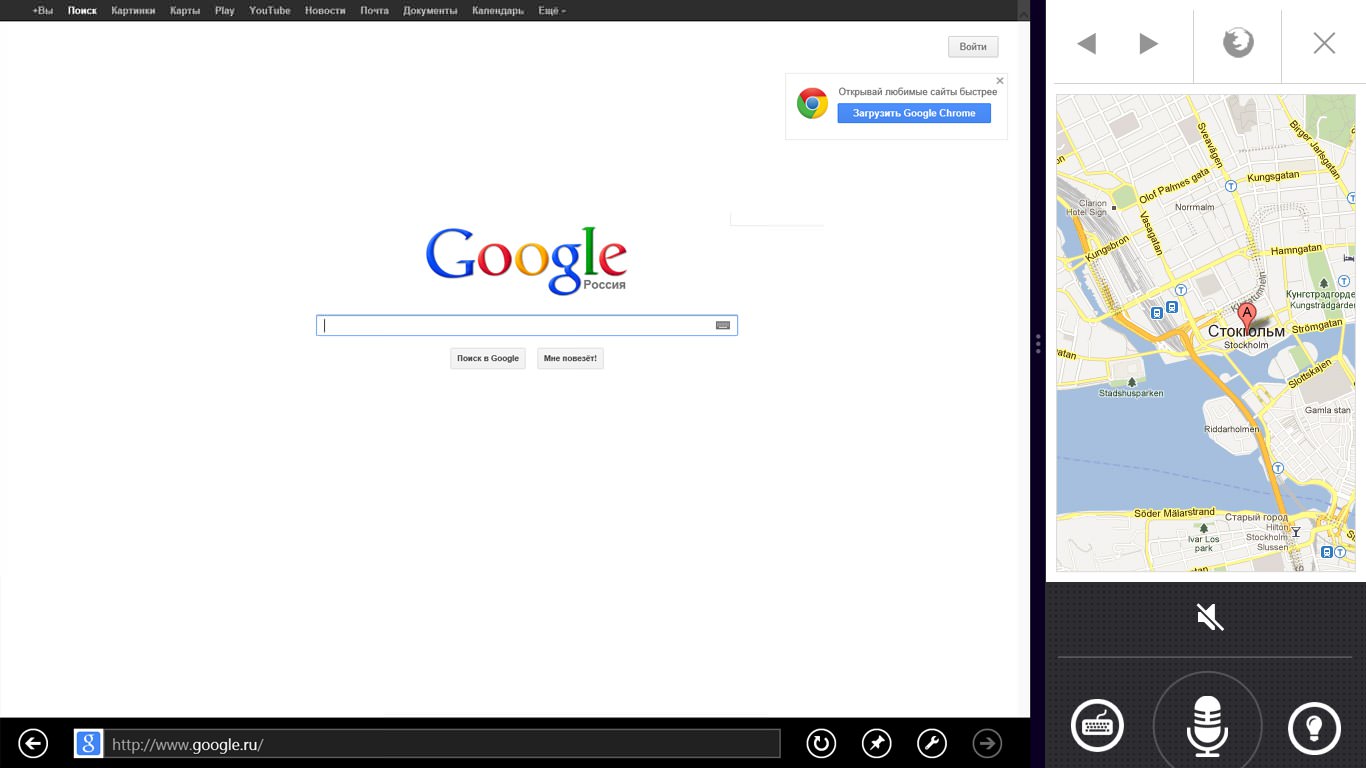Go back with the browser back arrow
The width and height of the screenshot is (1366, 768).
(x=33, y=743)
